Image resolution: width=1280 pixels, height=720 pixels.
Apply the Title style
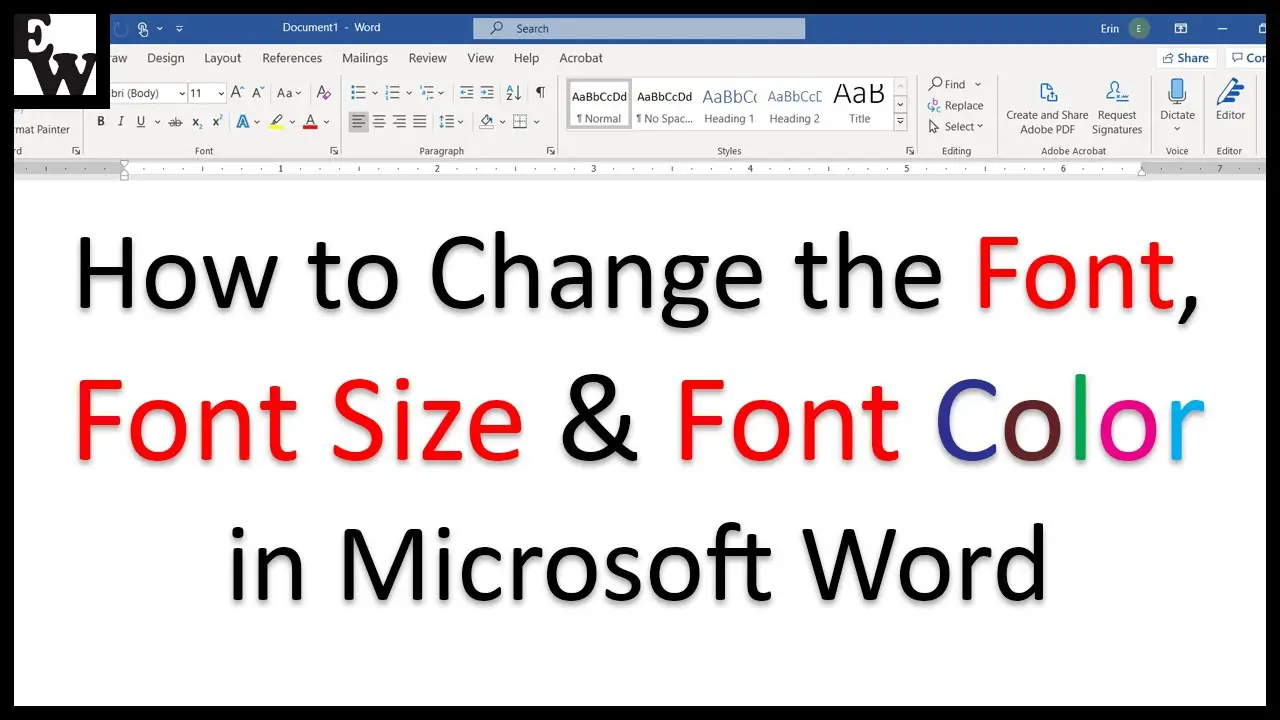860,104
